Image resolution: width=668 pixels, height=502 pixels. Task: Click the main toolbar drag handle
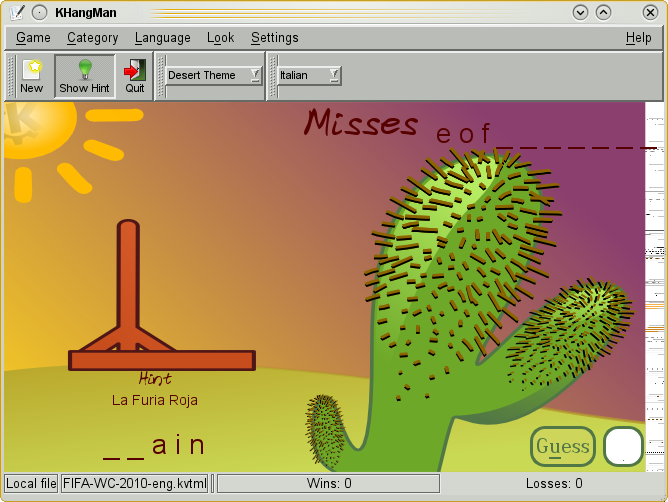[12, 76]
